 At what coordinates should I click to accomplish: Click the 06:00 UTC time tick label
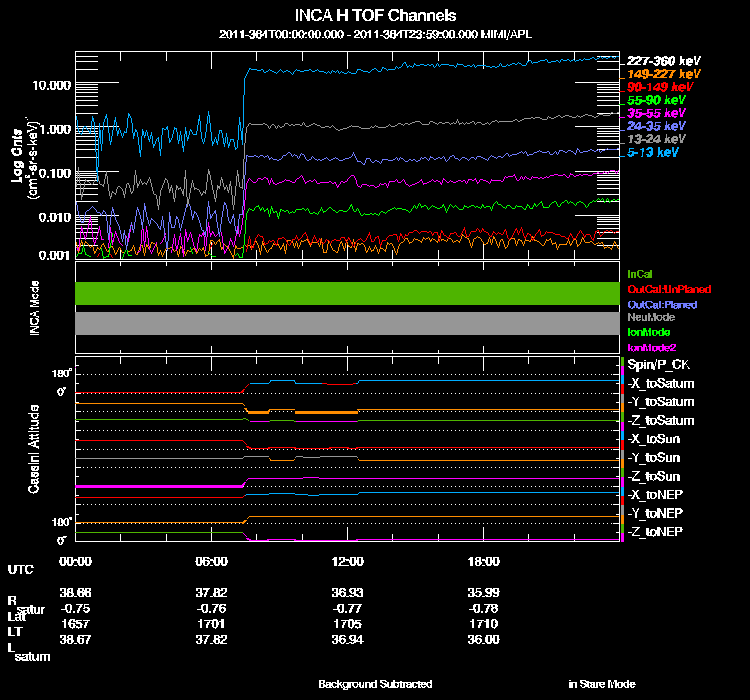tap(212, 561)
